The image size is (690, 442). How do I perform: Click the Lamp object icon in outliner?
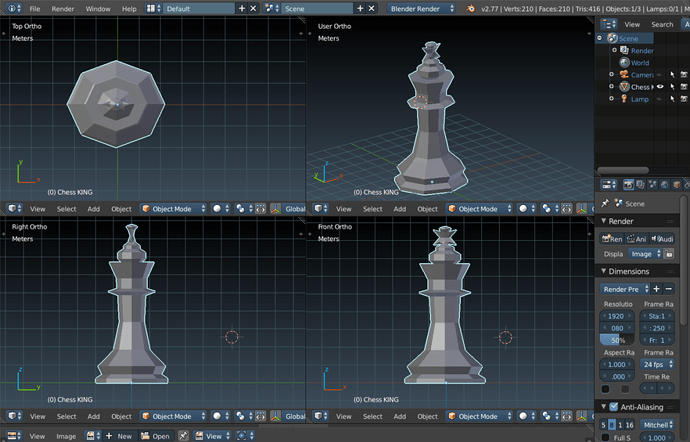coord(623,100)
